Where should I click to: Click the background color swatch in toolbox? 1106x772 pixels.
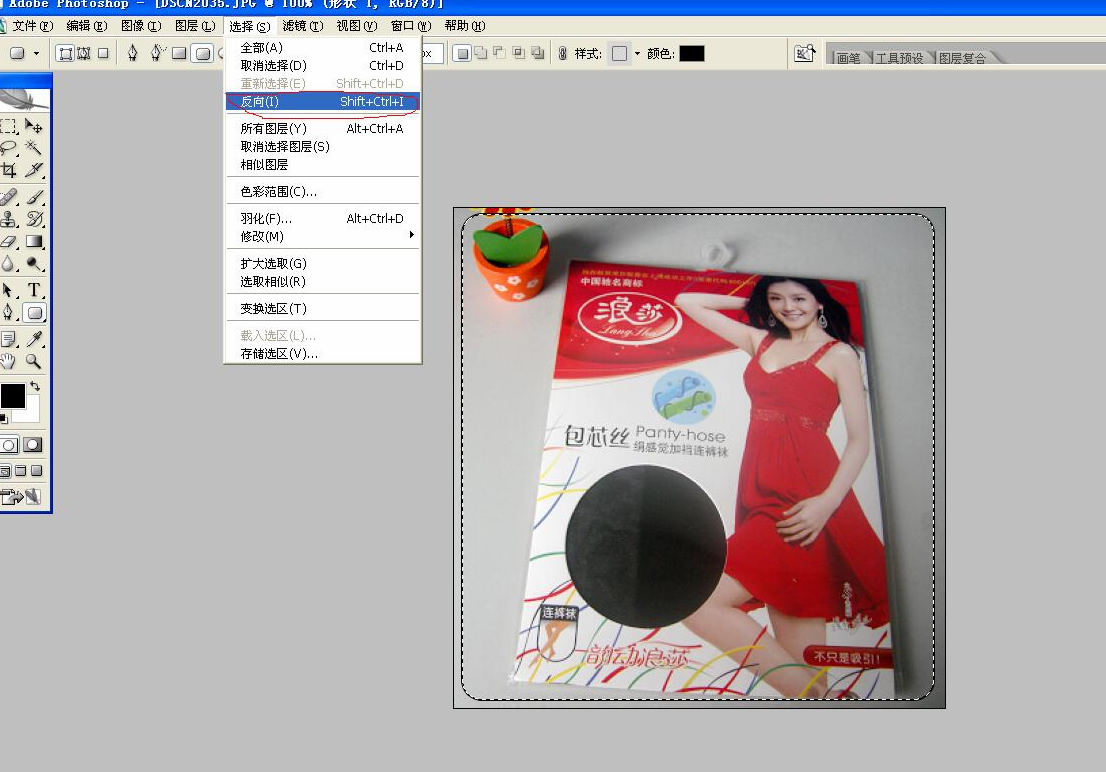(30, 412)
